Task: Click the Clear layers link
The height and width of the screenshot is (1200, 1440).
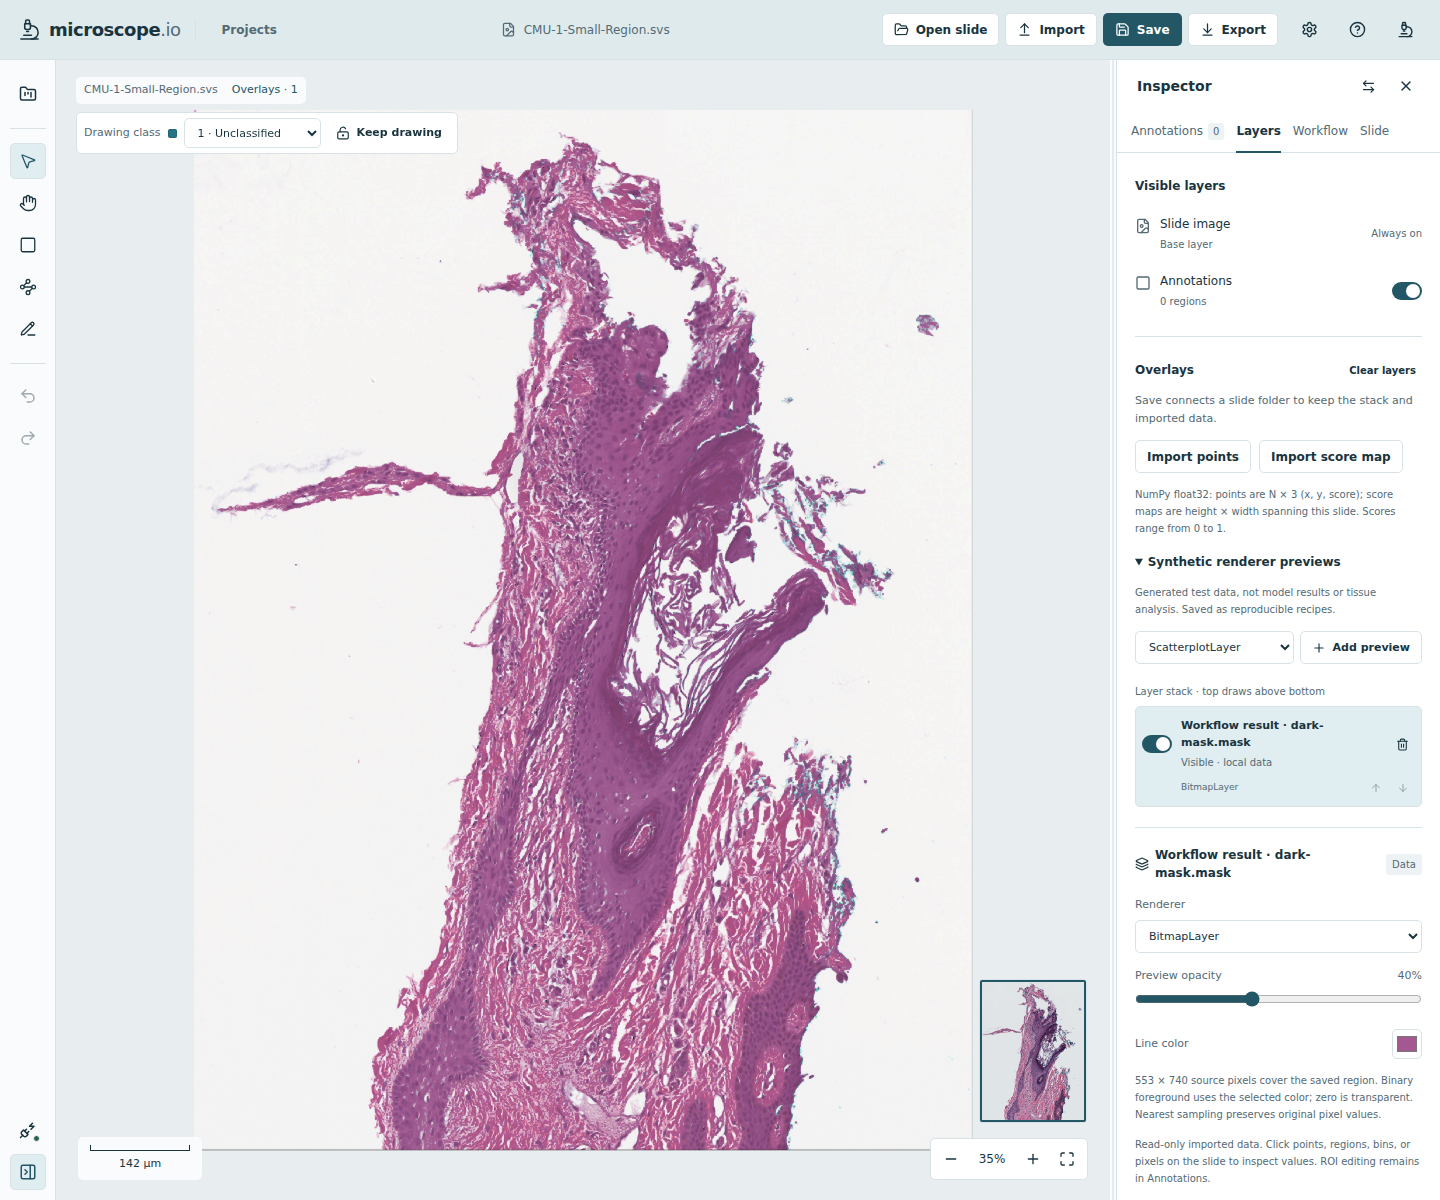Action: [x=1382, y=370]
